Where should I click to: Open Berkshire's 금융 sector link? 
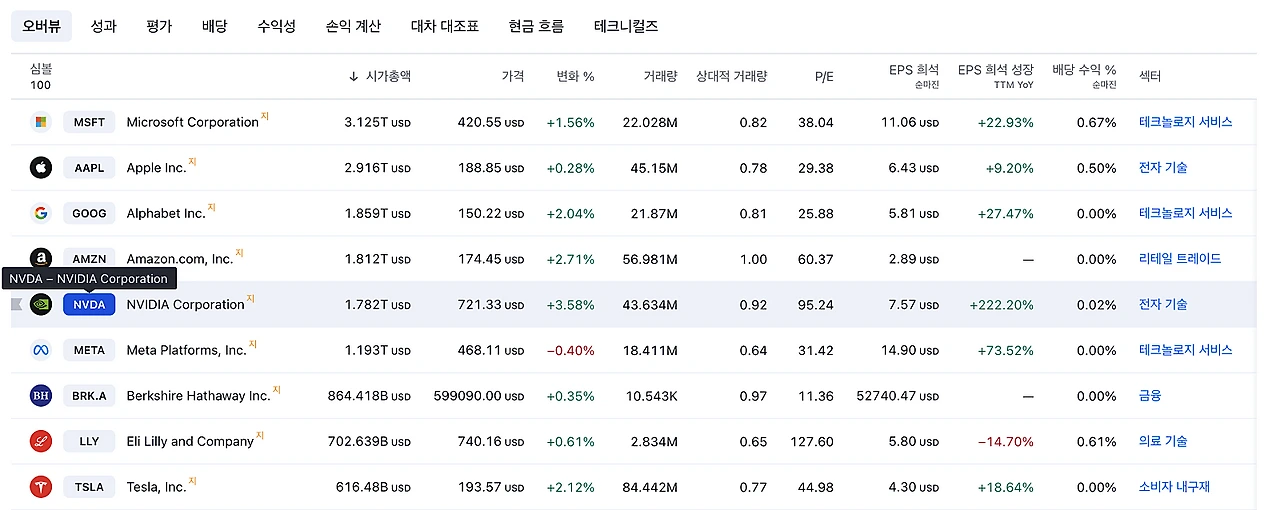(x=1150, y=396)
